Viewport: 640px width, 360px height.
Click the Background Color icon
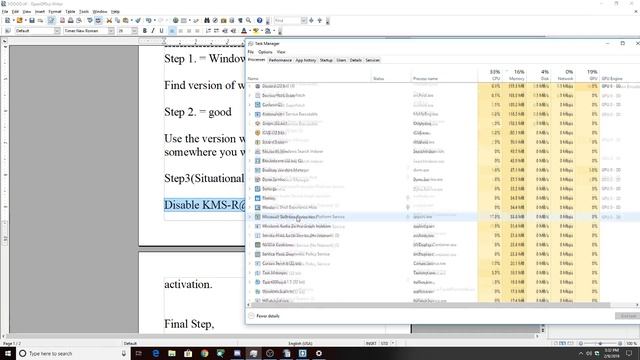(268, 31)
